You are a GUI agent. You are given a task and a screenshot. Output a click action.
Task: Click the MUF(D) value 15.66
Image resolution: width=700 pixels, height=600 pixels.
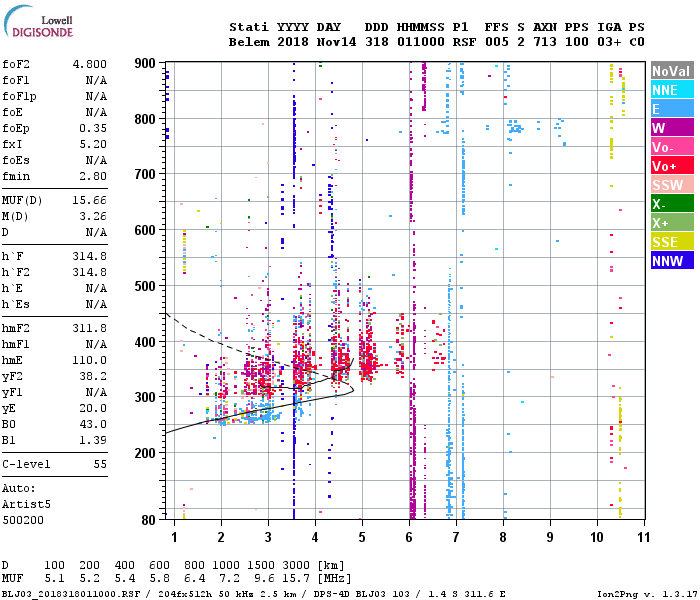click(x=90, y=200)
